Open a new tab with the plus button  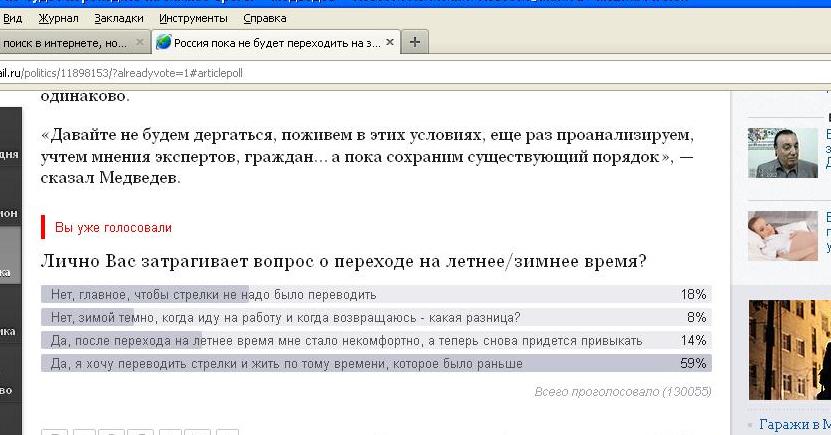coord(415,42)
